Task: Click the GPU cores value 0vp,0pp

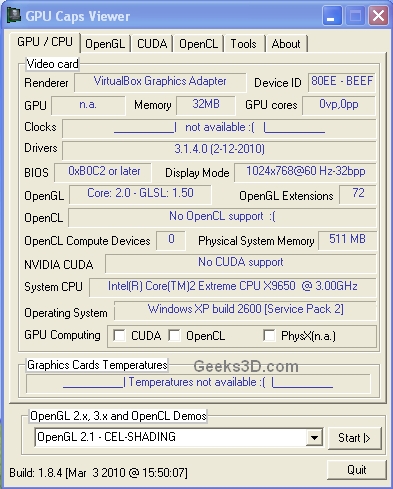Action: [339, 105]
